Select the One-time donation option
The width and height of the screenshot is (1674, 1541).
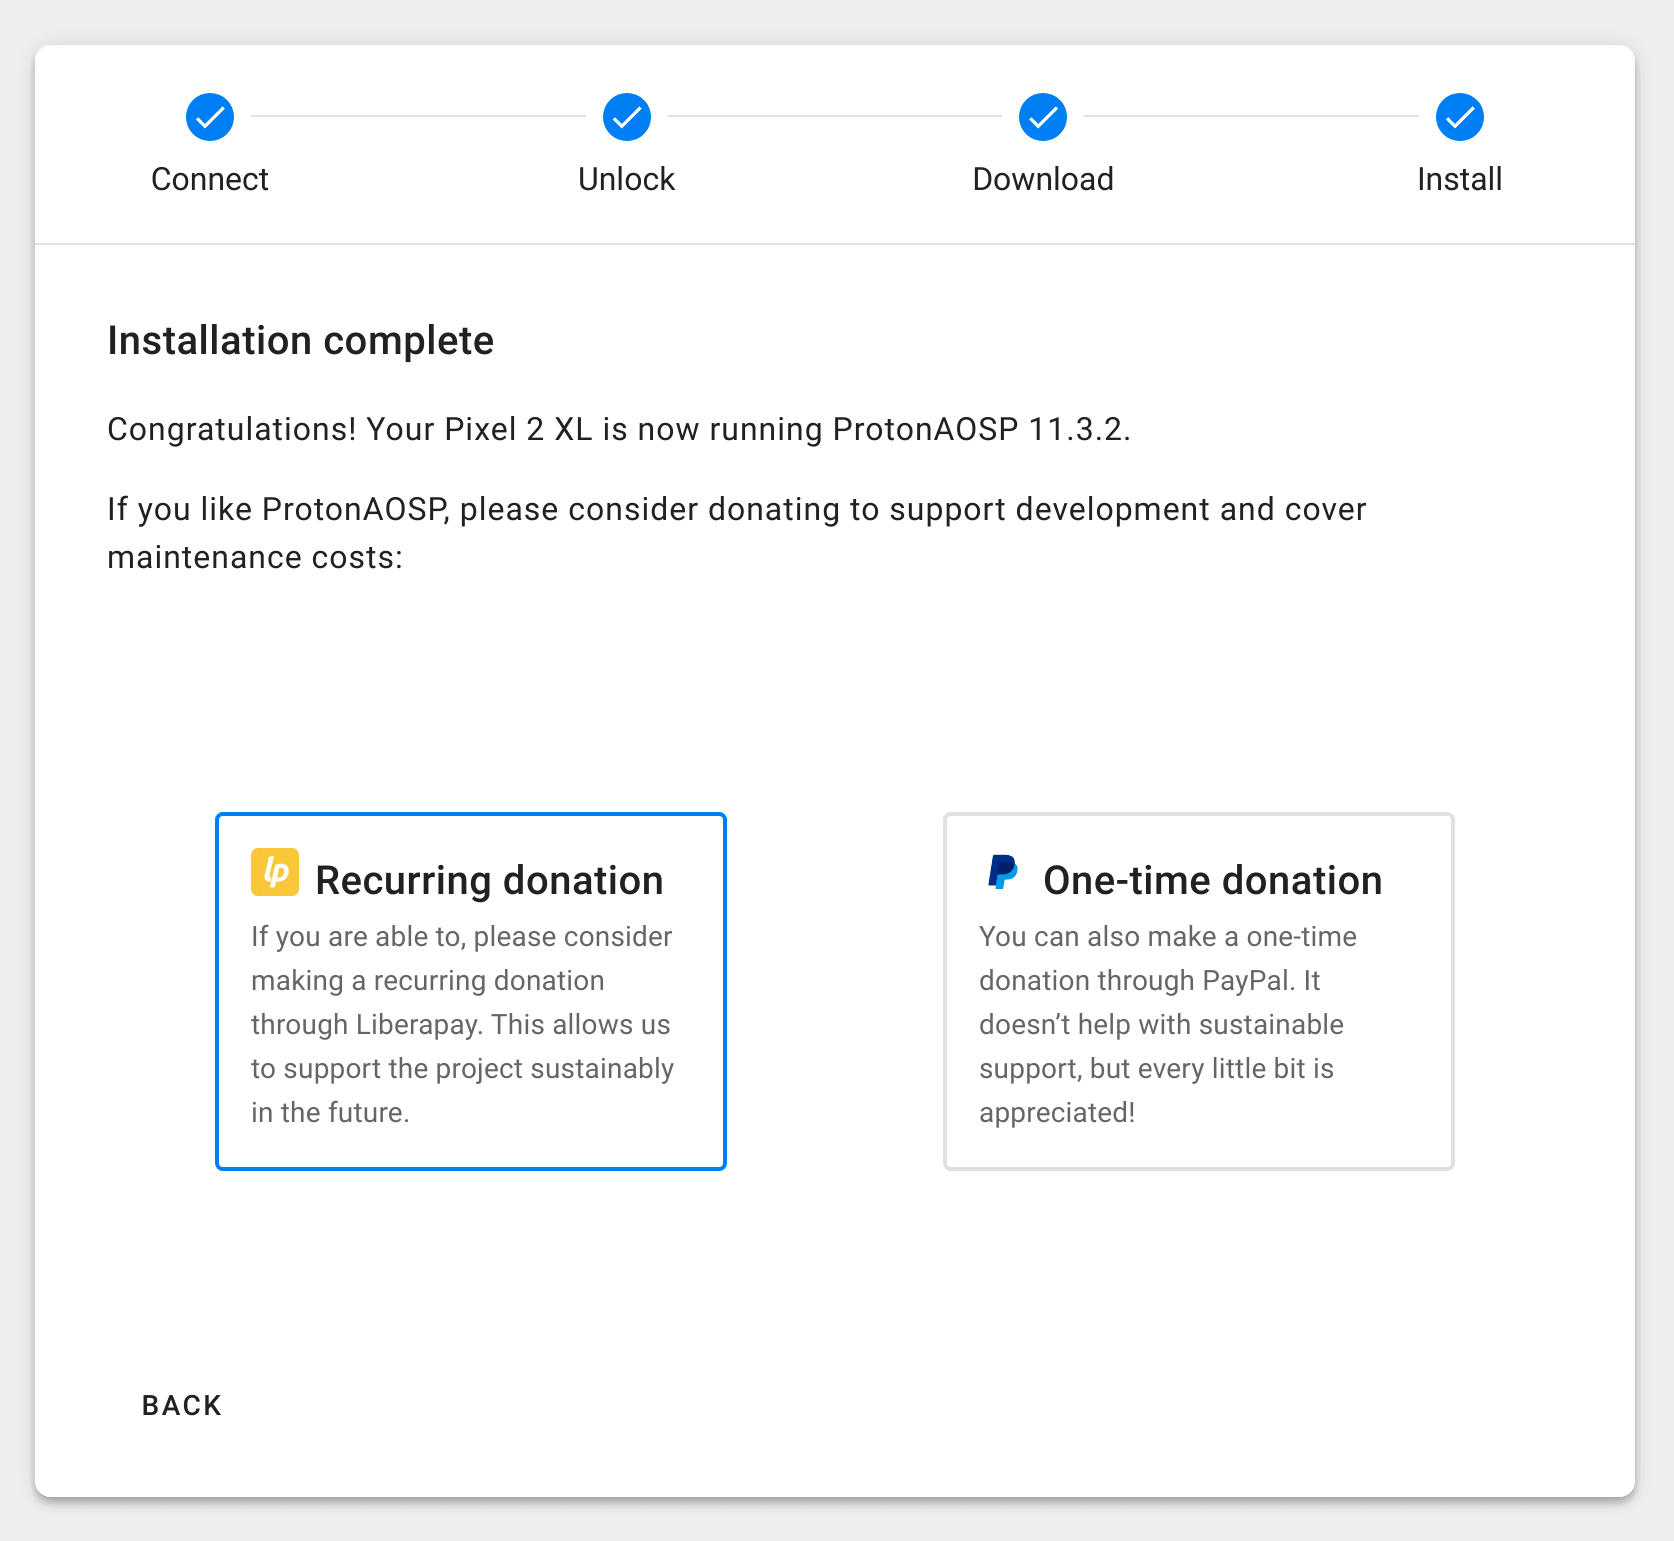pyautogui.click(x=1198, y=991)
